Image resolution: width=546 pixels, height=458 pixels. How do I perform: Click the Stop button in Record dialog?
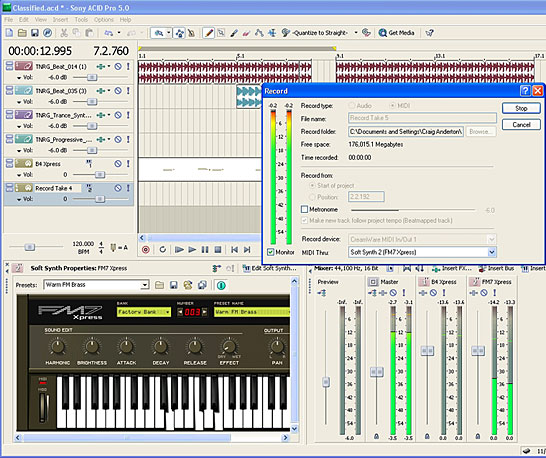point(521,108)
